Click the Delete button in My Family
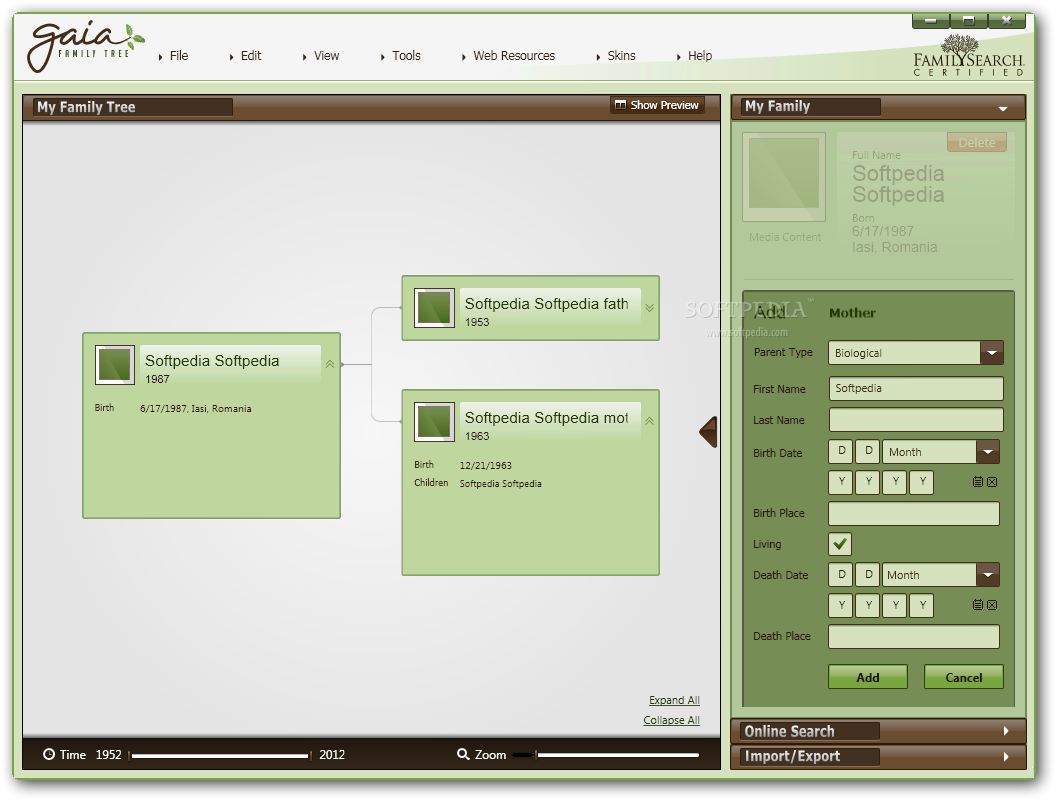The image size is (1056, 800). [x=977, y=142]
